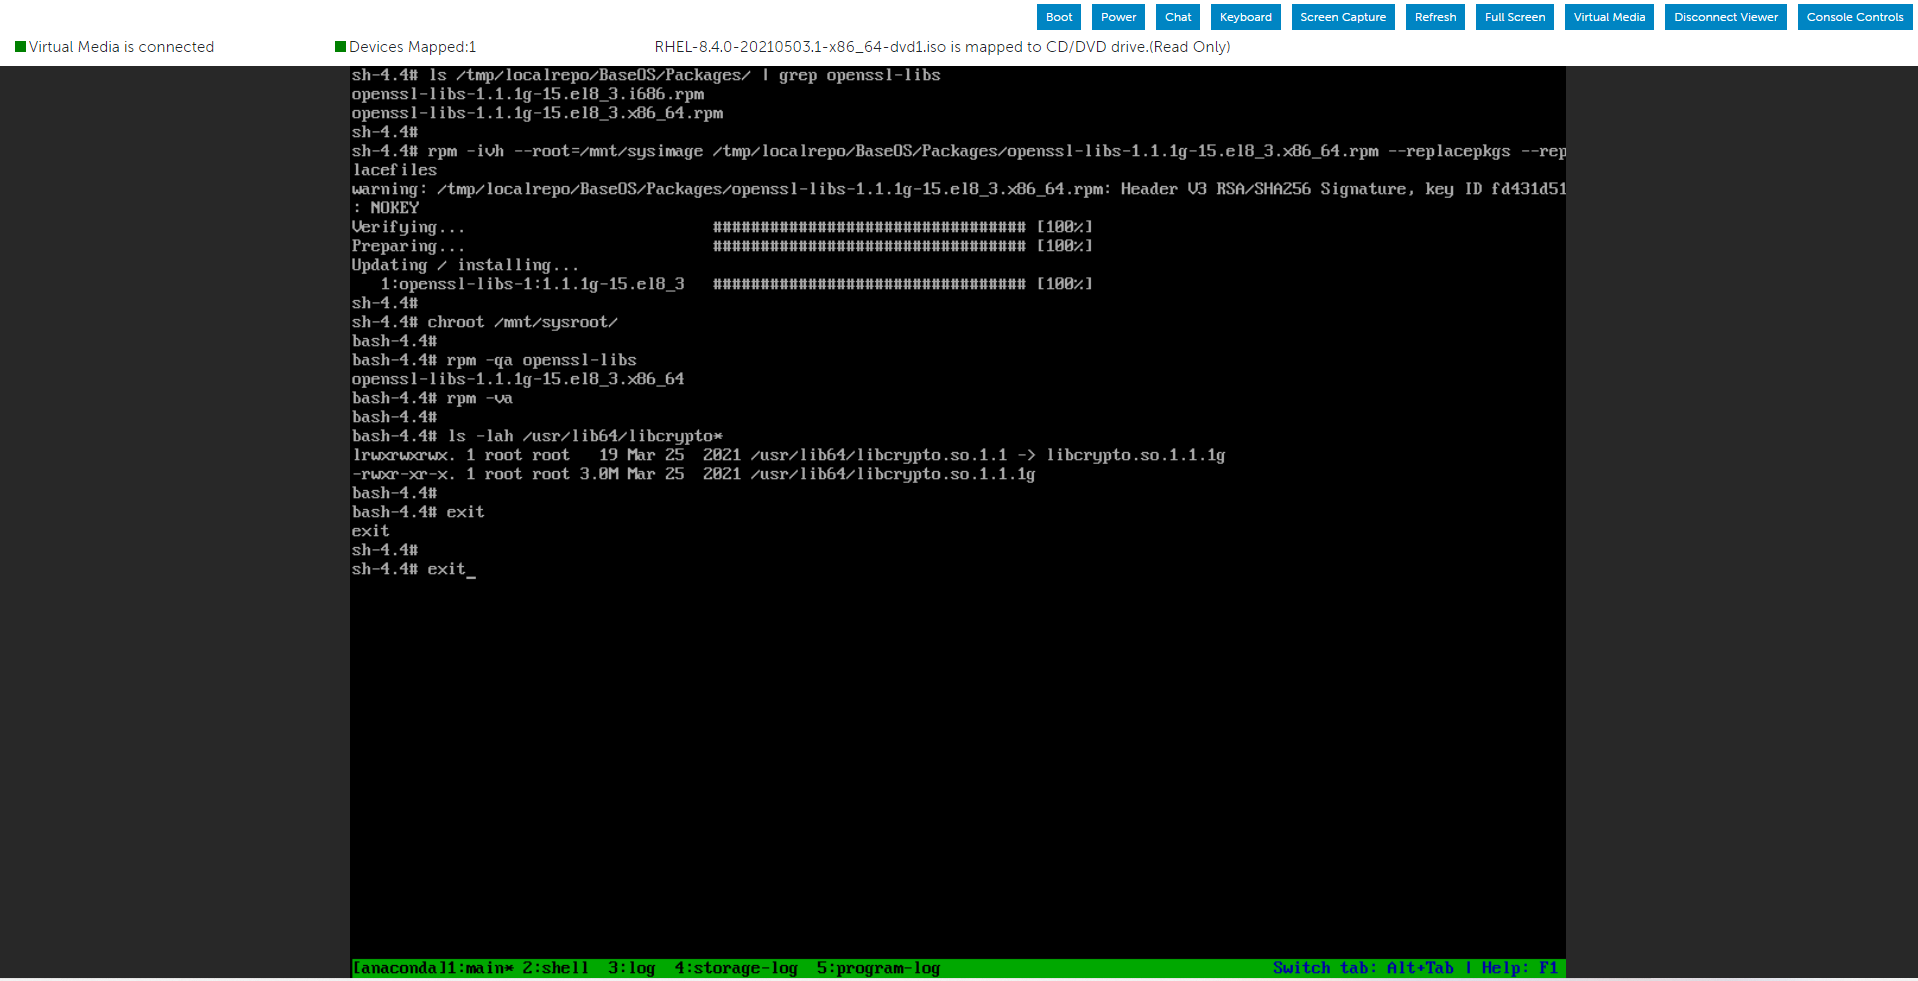Switch to the 2:shell tmux tab
The height and width of the screenshot is (981, 1918).
[x=553, y=967]
